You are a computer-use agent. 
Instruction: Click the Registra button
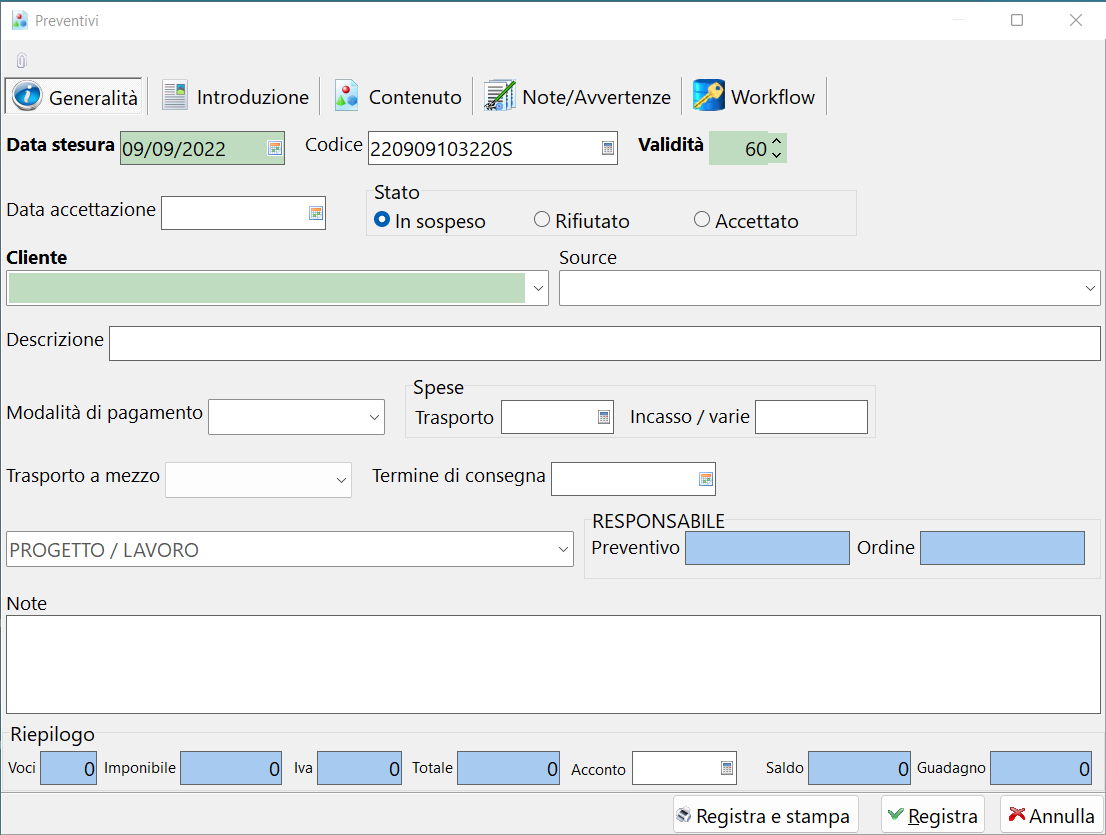tap(932, 816)
